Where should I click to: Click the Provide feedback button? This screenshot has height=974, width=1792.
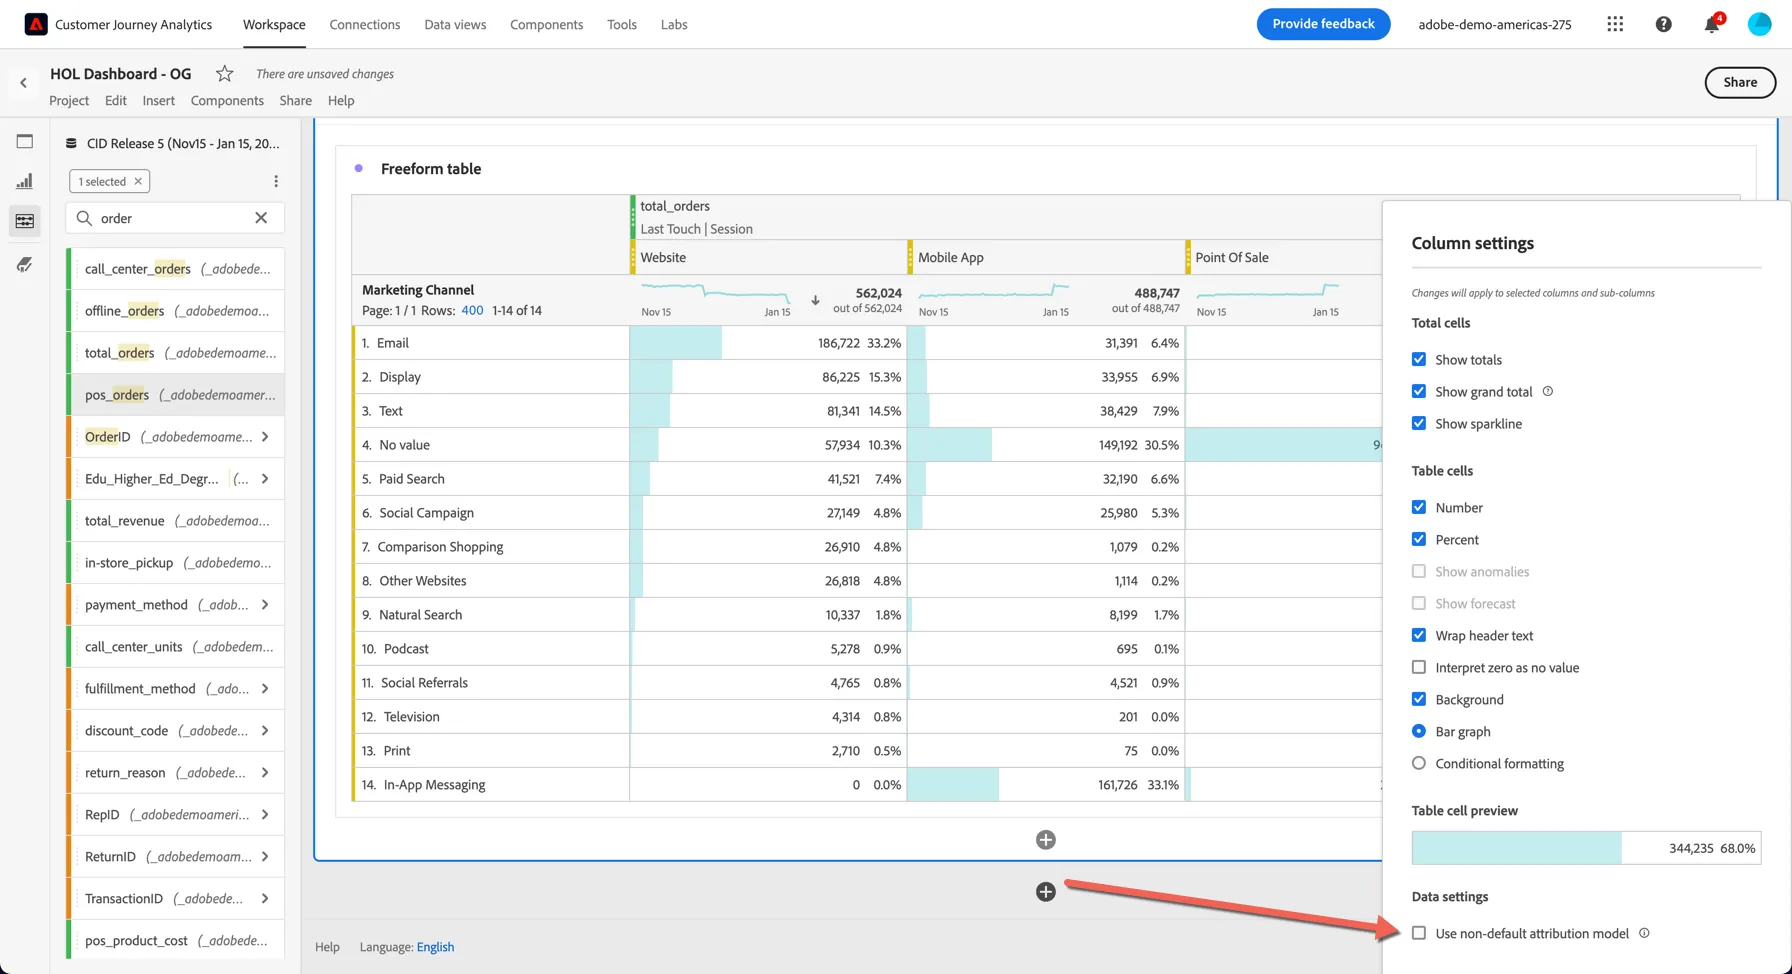click(1323, 24)
